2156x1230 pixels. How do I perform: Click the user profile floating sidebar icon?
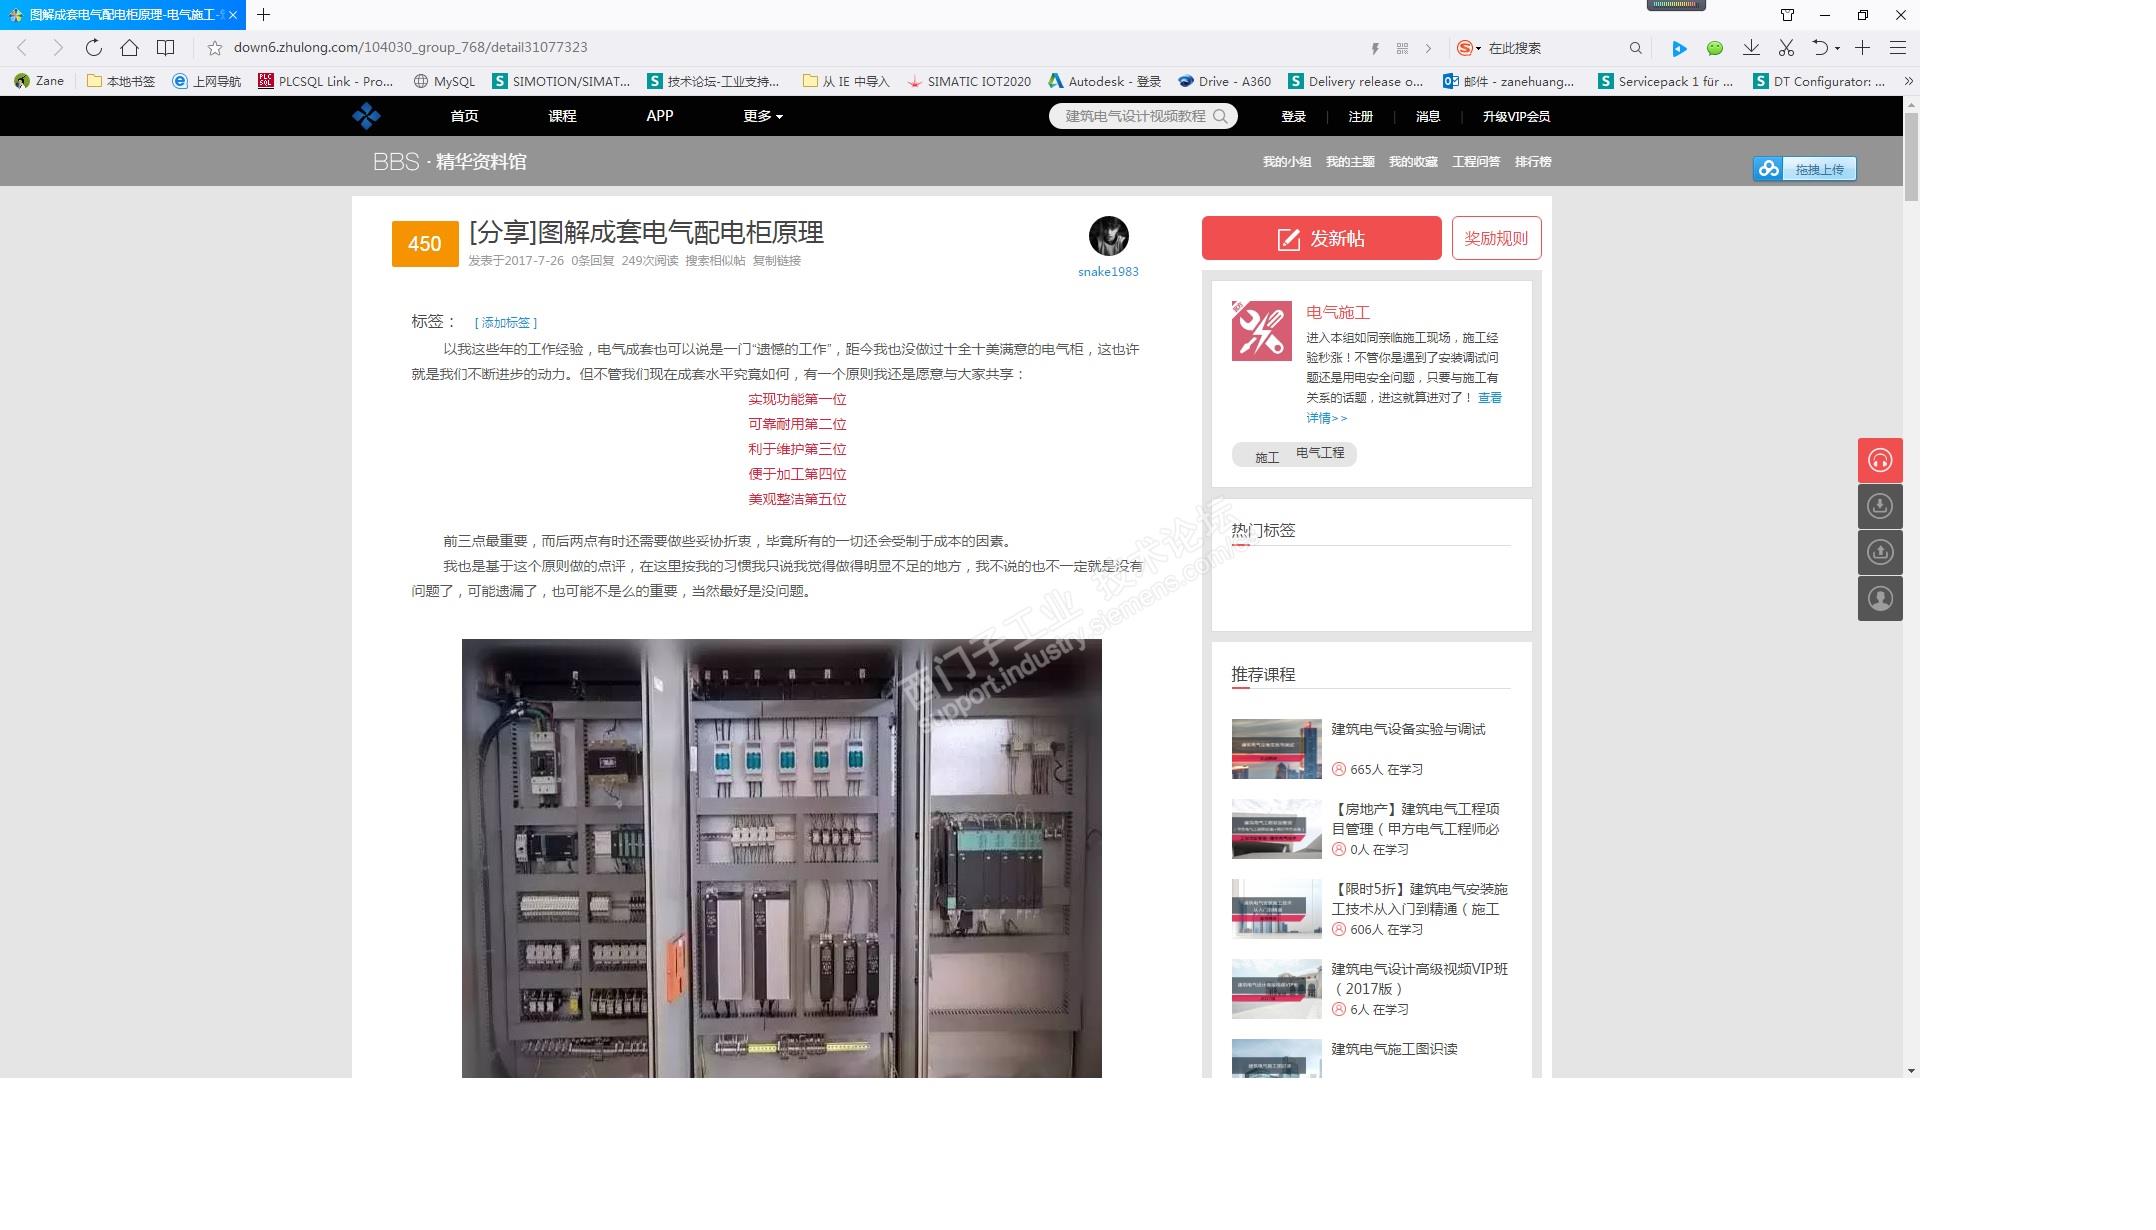(x=1880, y=599)
